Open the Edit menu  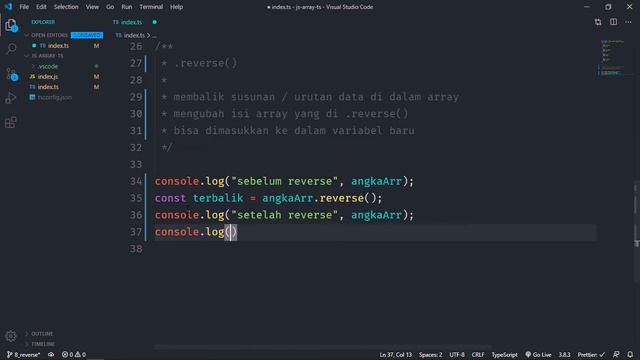41,7
